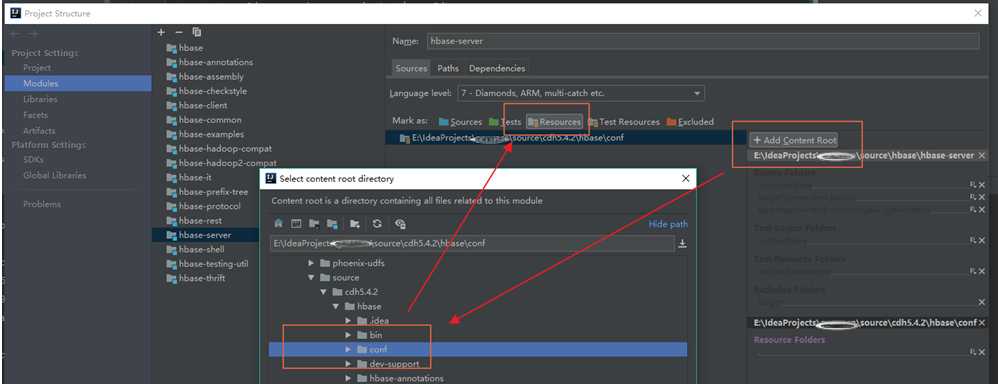Select the hbase-annotations module in list
This screenshot has width=998, height=384.
(x=209, y=62)
